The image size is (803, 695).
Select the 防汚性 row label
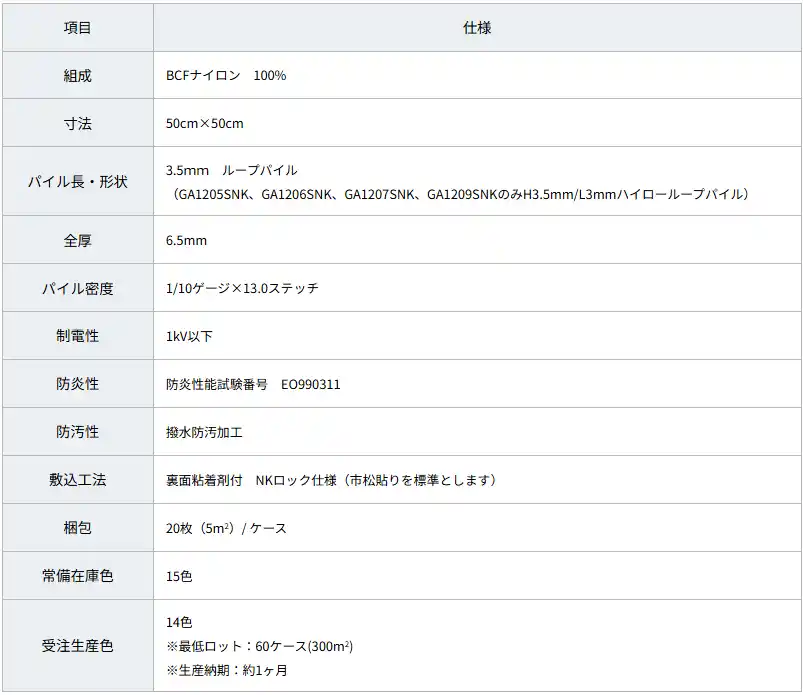point(77,432)
